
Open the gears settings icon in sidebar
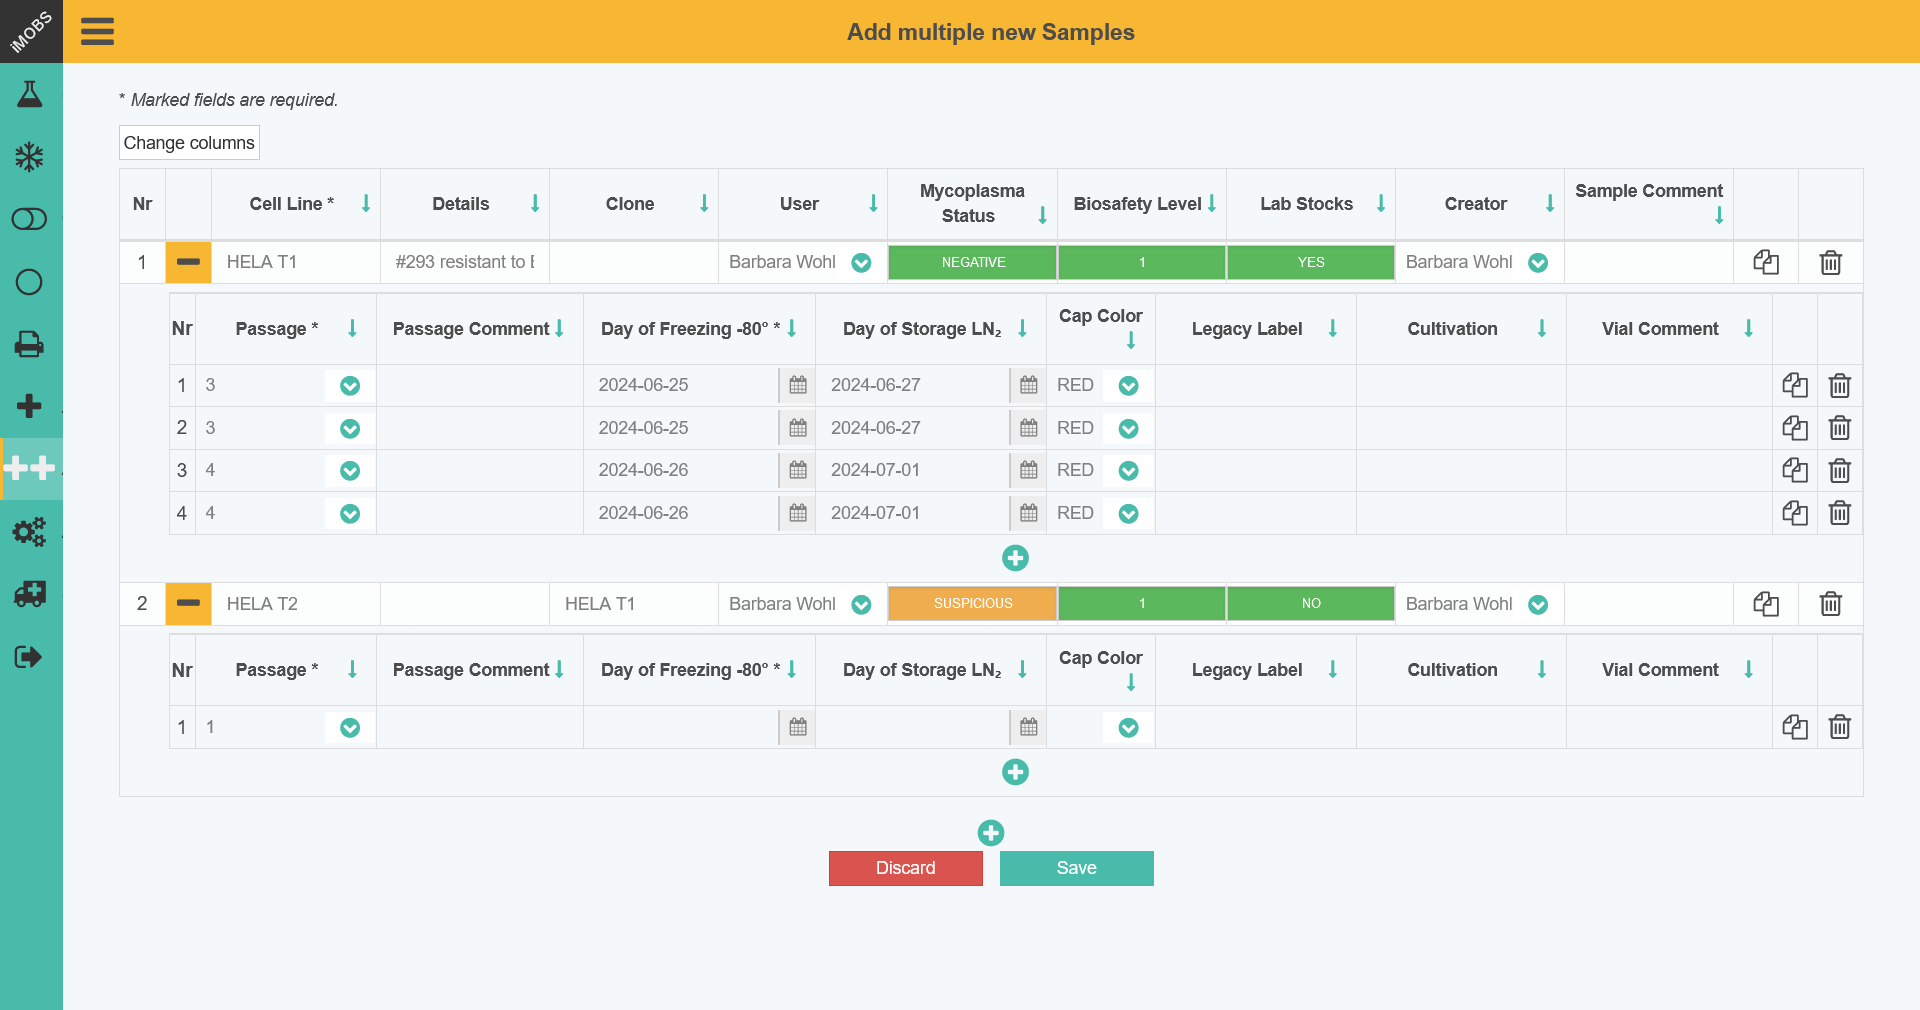tap(30, 532)
